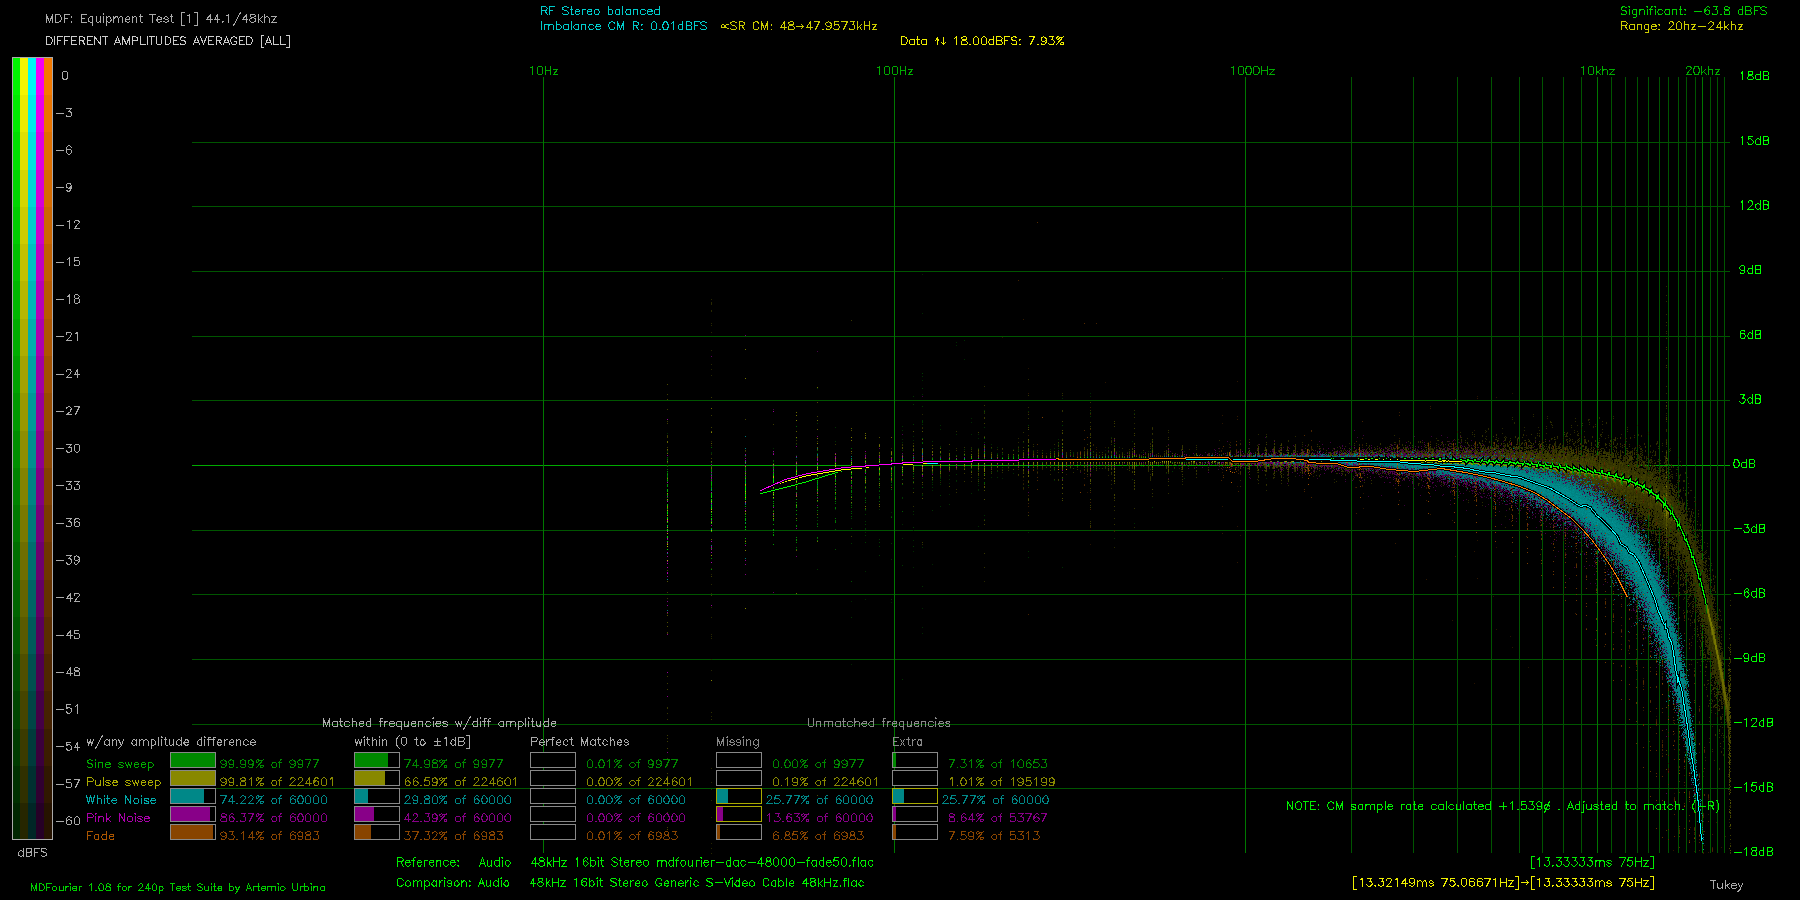
Task: Click the 'RF Stereo balanced' text
Action: tap(600, 11)
